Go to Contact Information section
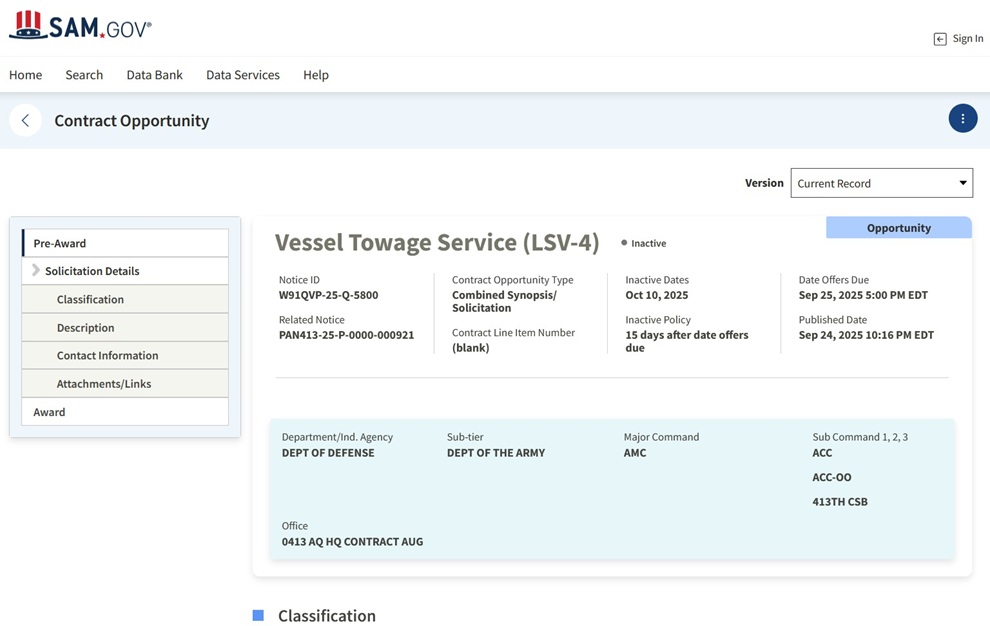 [107, 355]
